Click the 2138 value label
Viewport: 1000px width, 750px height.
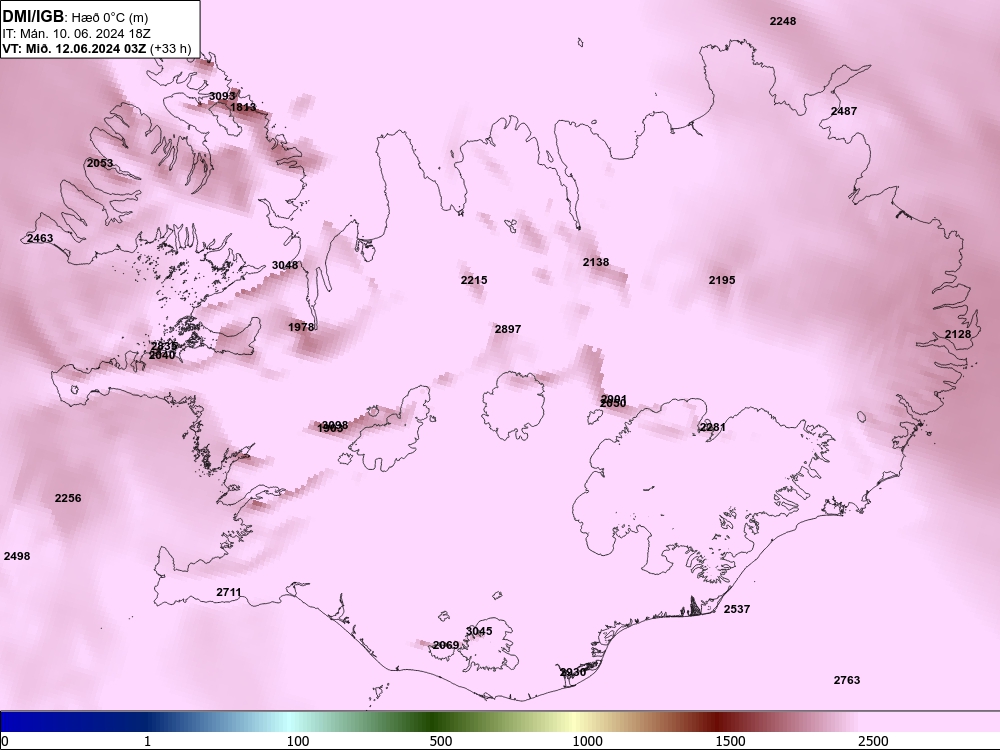coord(596,262)
